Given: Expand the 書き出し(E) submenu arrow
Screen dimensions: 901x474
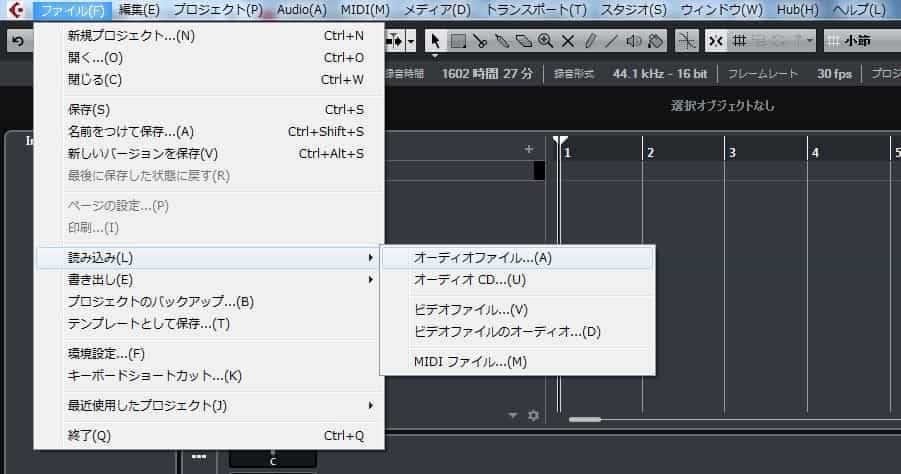Looking at the screenshot, I should tap(371, 280).
